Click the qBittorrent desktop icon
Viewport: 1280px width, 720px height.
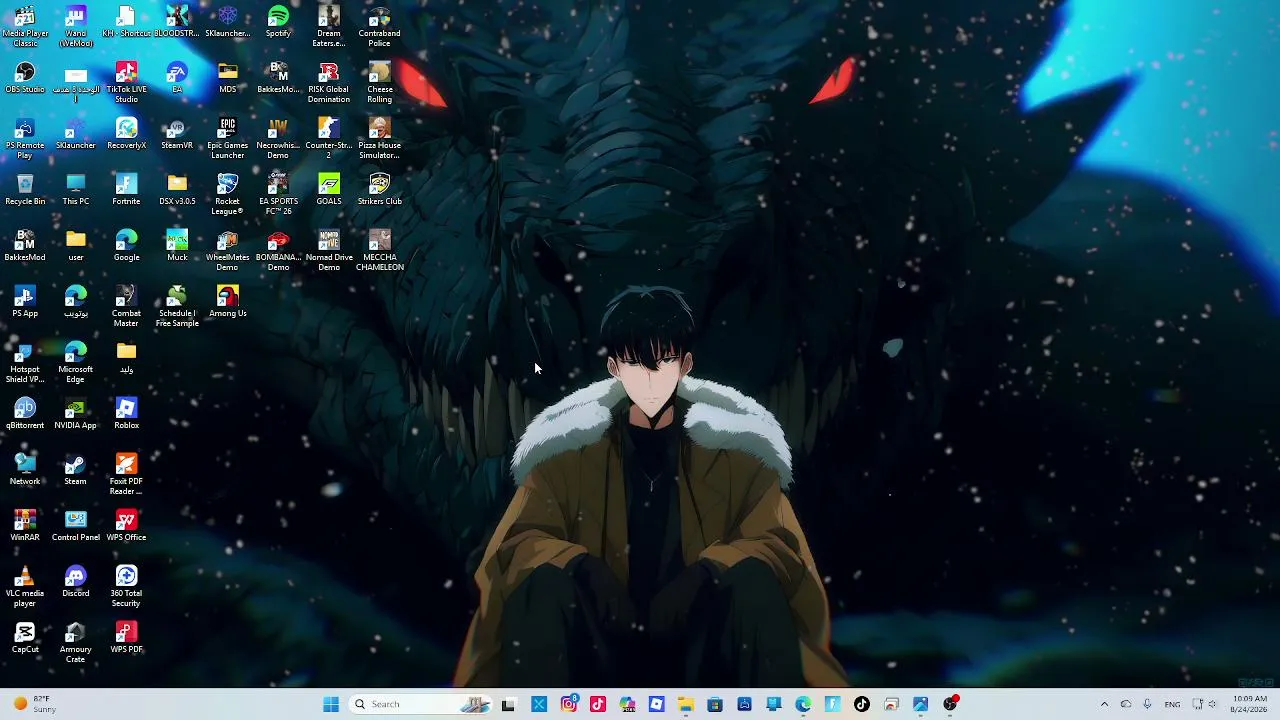pyautogui.click(x=25, y=414)
